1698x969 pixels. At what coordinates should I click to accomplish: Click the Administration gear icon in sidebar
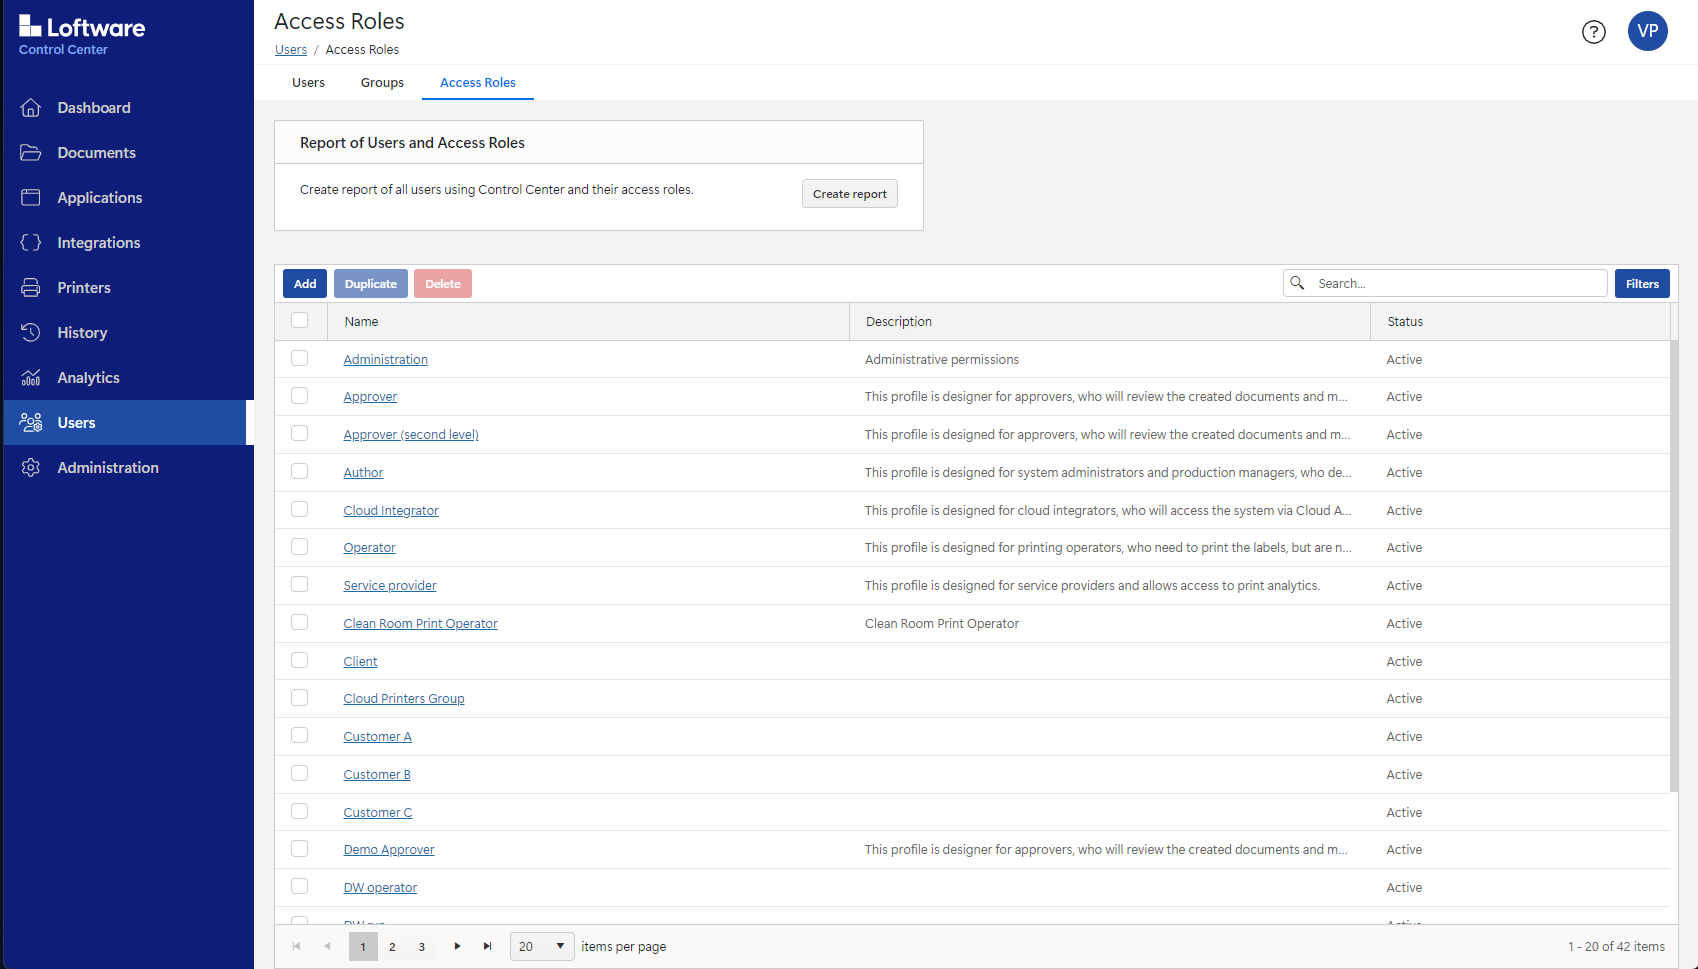[x=31, y=468]
